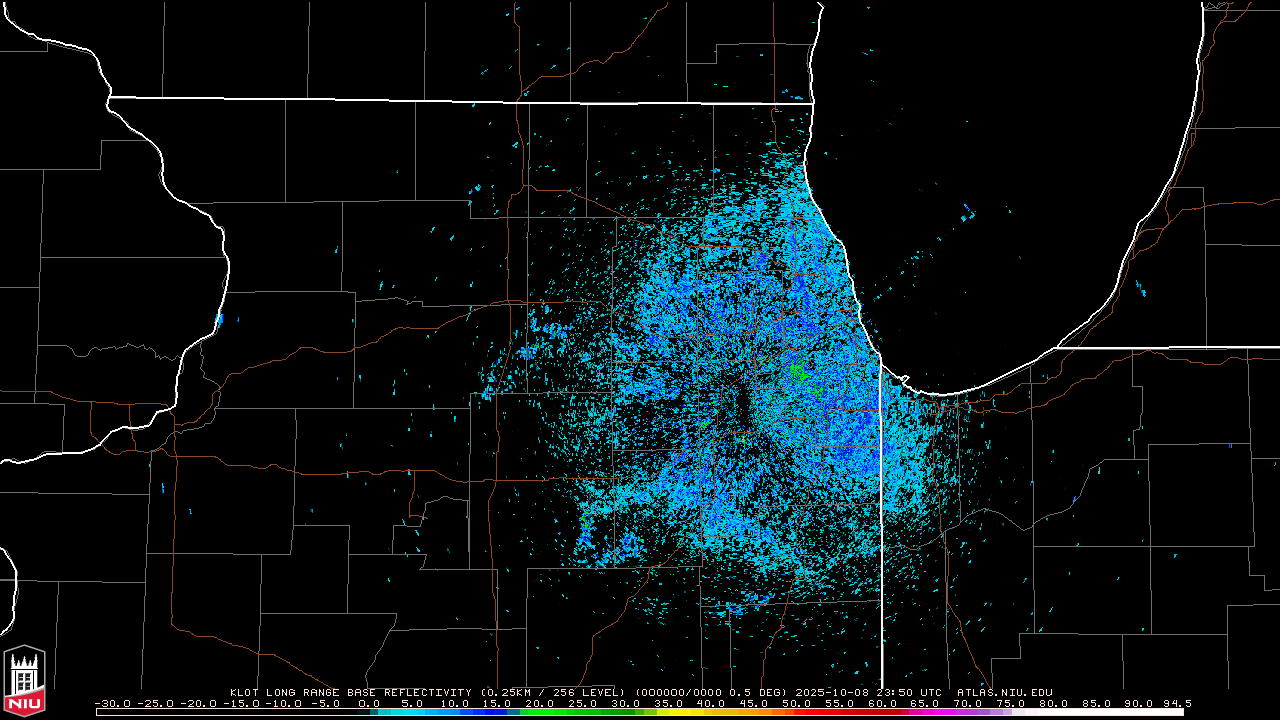The width and height of the screenshot is (1280, 720).
Task: Click the NIU logo in bottom-left corner
Action: click(24, 680)
